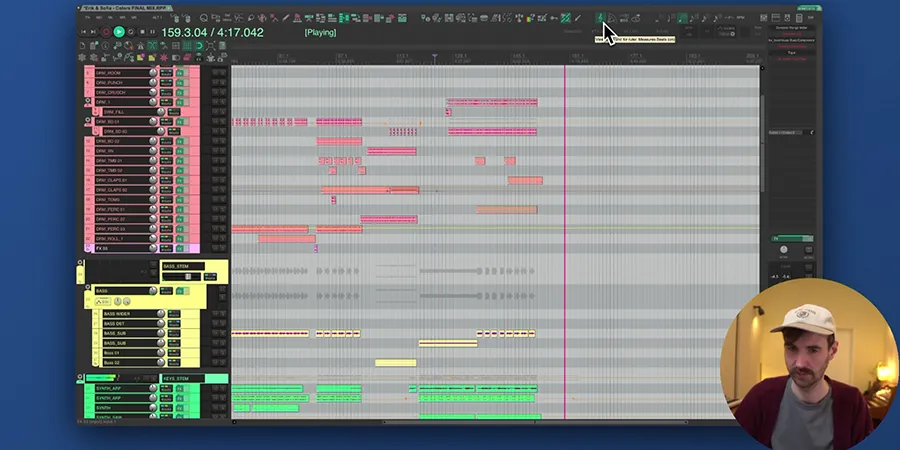Screen dimensions: 900x450
Task: Toggle the right solo button on DRM_CRUSH row
Action: click(x=223, y=93)
